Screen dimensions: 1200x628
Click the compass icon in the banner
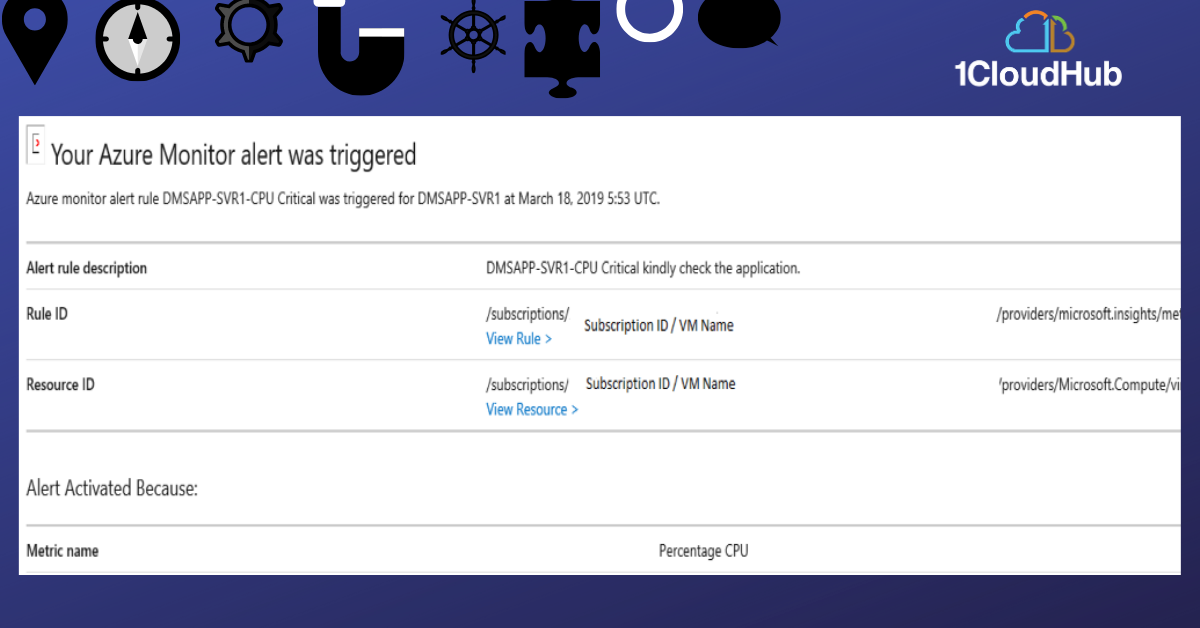[138, 40]
